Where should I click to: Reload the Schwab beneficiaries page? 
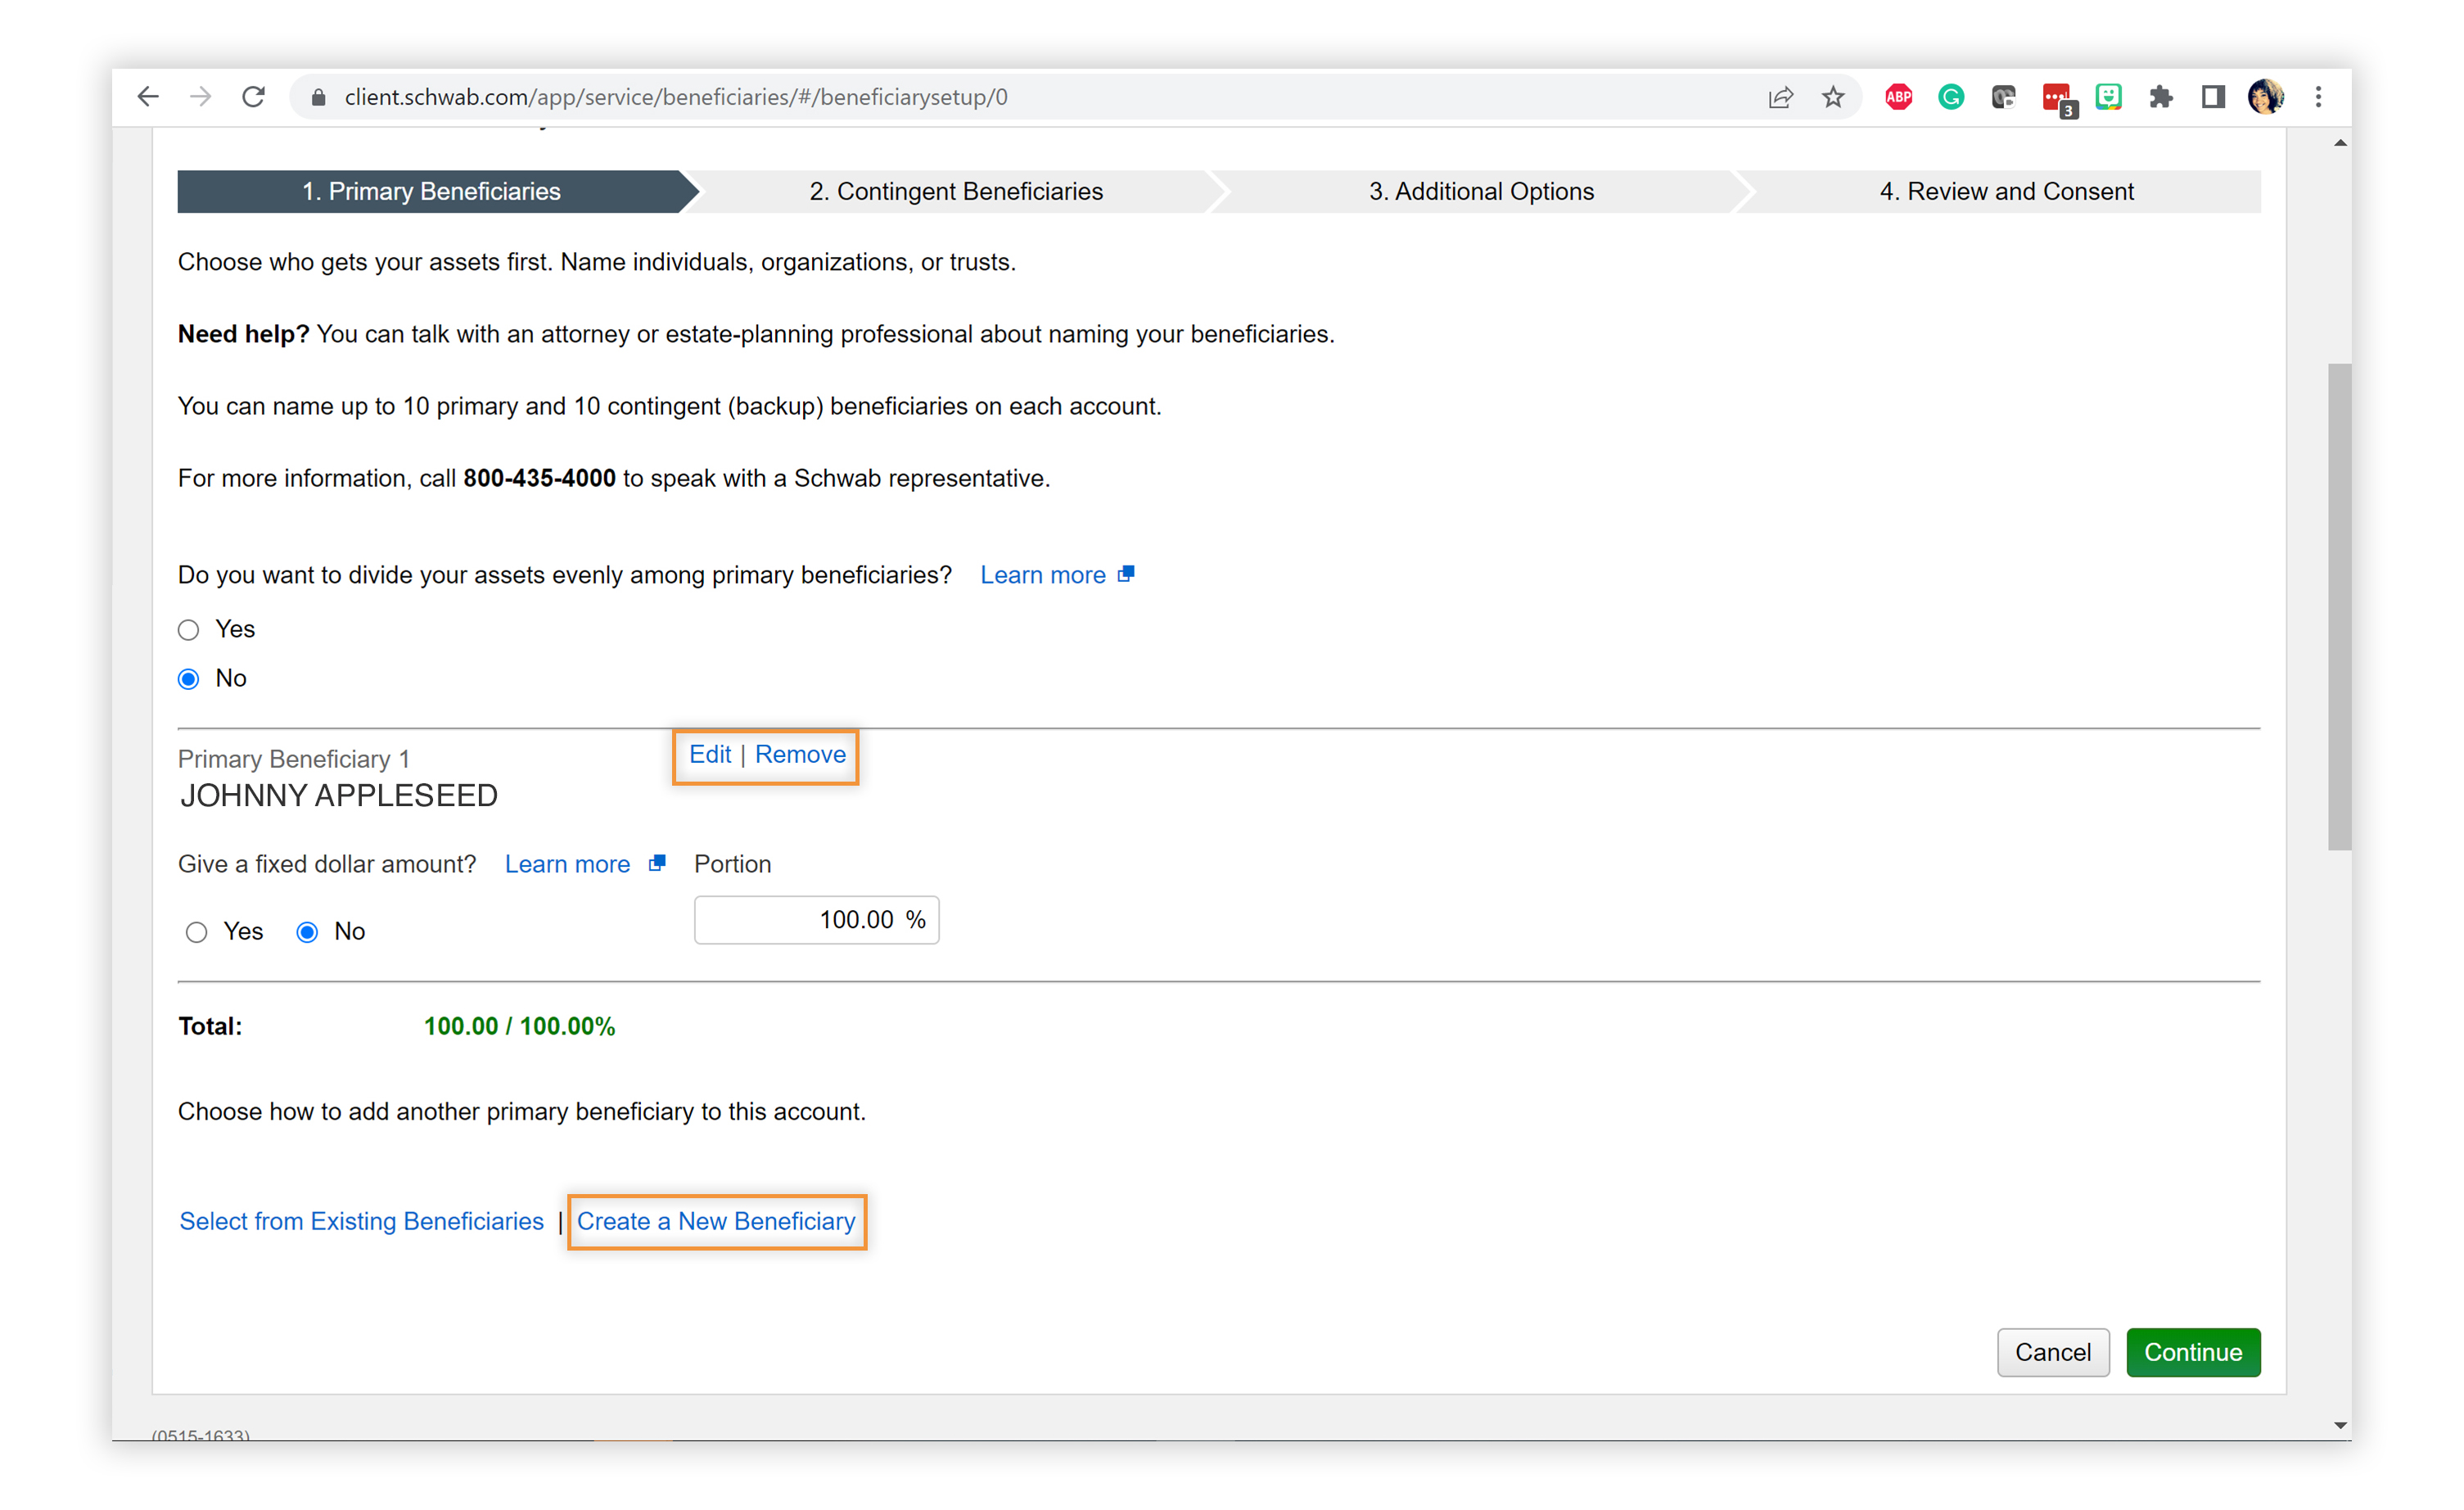(x=254, y=97)
